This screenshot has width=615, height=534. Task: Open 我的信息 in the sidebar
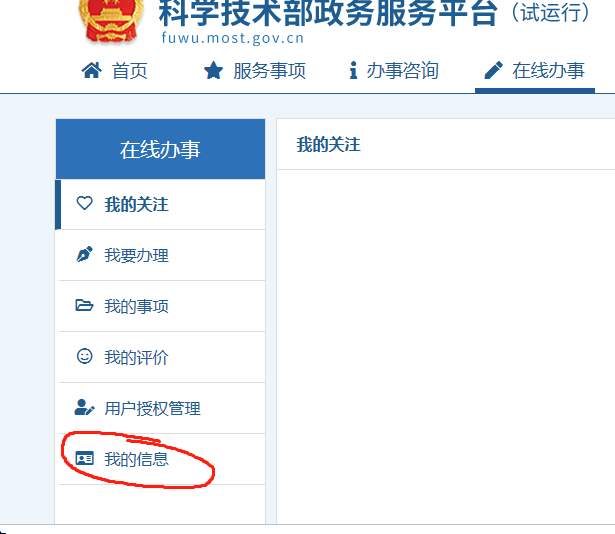[x=160, y=459]
